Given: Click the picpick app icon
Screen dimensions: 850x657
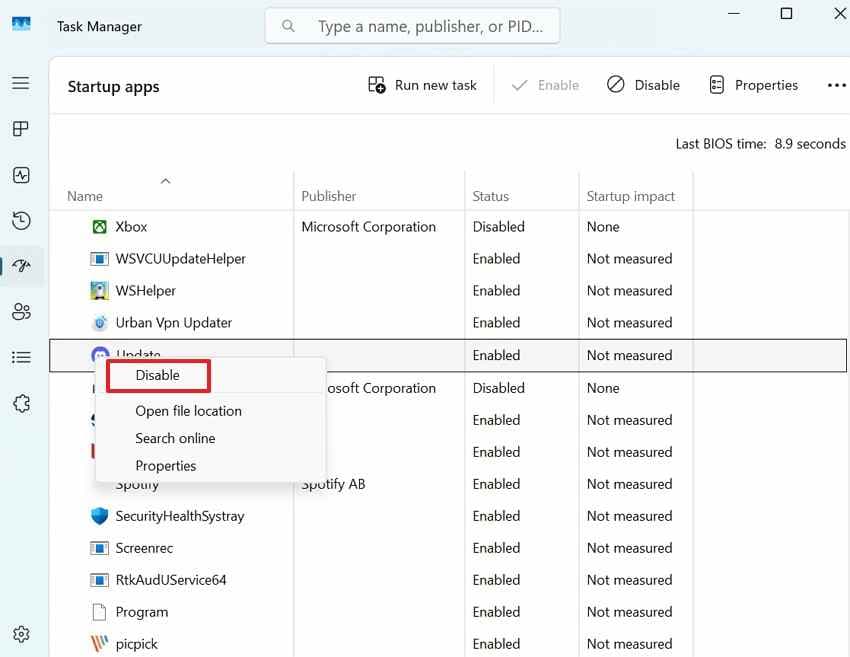Looking at the screenshot, I should pos(99,643).
